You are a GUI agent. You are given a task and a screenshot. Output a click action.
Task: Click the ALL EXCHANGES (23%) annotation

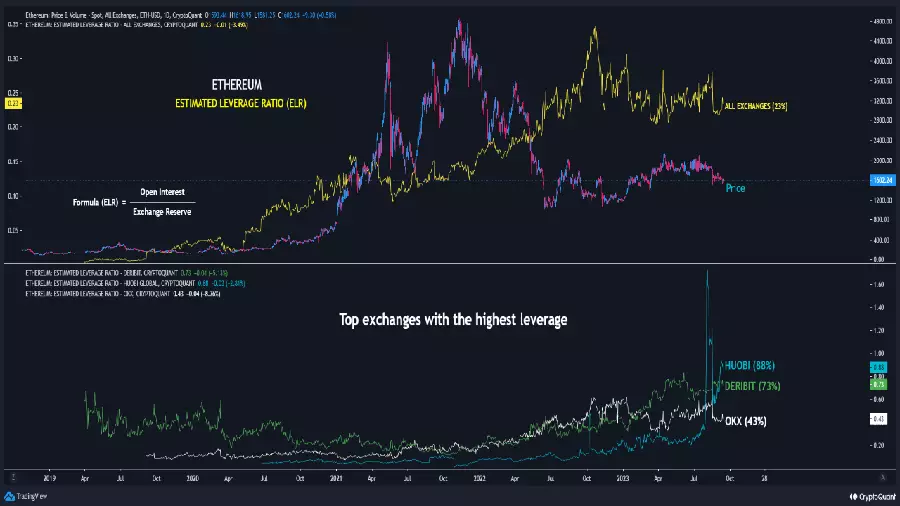tap(756, 106)
